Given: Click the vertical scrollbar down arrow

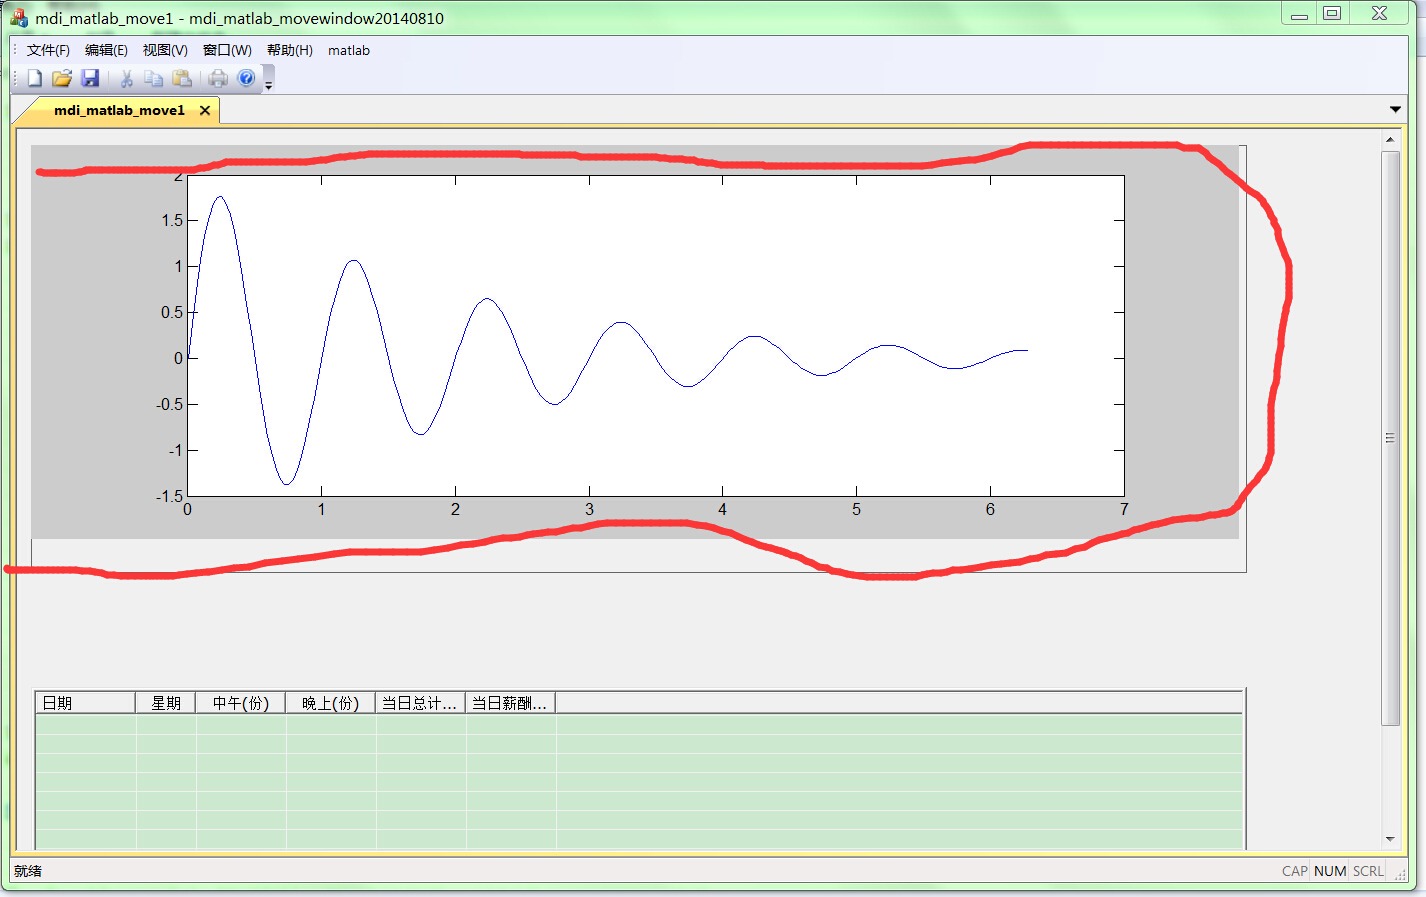Looking at the screenshot, I should point(1390,839).
